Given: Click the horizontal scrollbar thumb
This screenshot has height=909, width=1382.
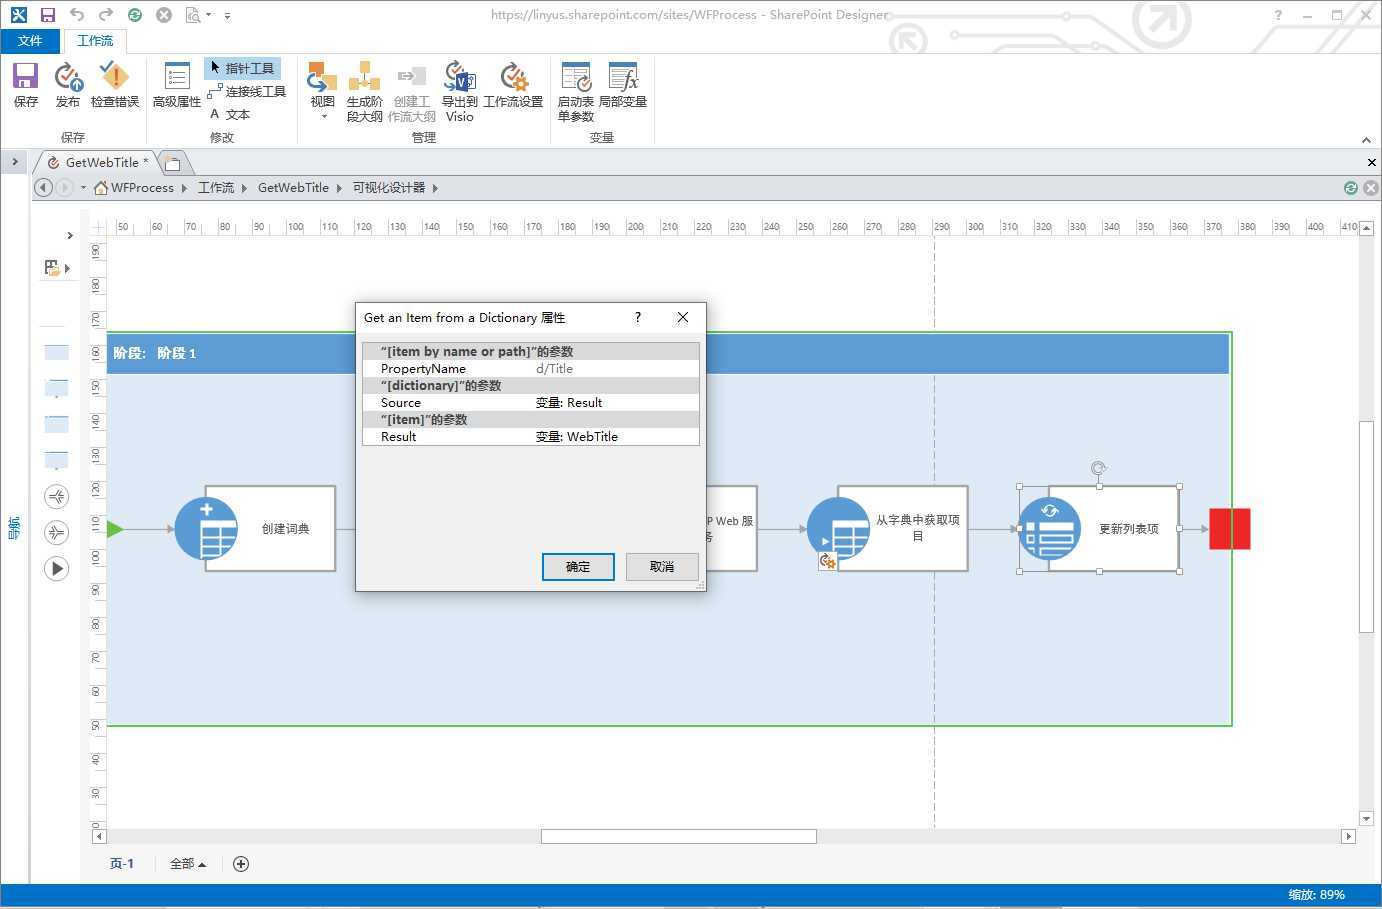Looking at the screenshot, I should (679, 836).
